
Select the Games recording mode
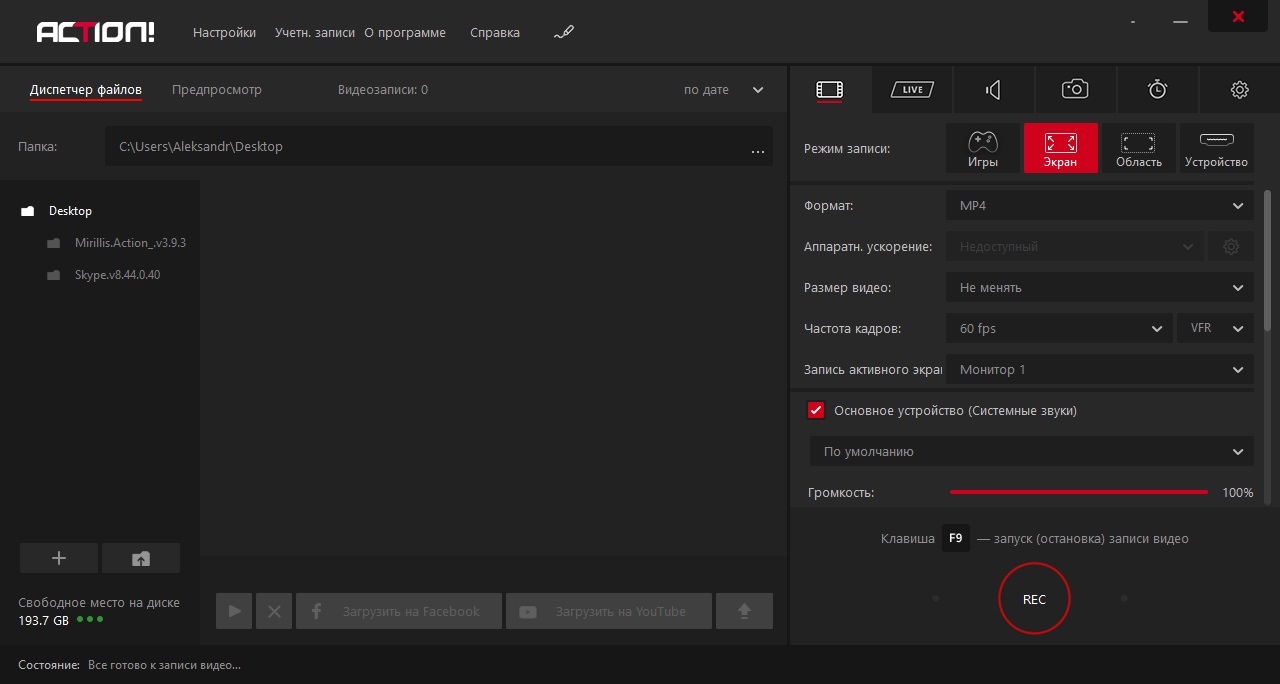pyautogui.click(x=983, y=148)
